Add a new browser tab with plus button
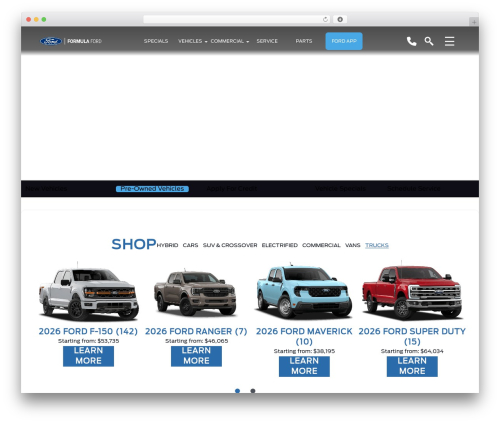The image size is (500, 423). pyautogui.click(x=474, y=22)
